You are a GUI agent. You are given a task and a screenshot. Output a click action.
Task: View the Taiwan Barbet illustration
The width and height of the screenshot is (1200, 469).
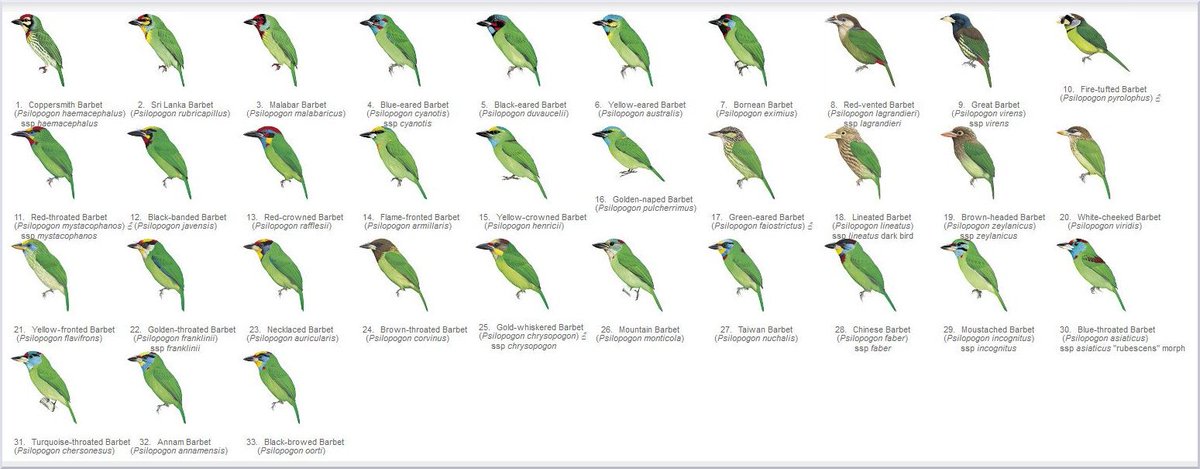click(737, 274)
